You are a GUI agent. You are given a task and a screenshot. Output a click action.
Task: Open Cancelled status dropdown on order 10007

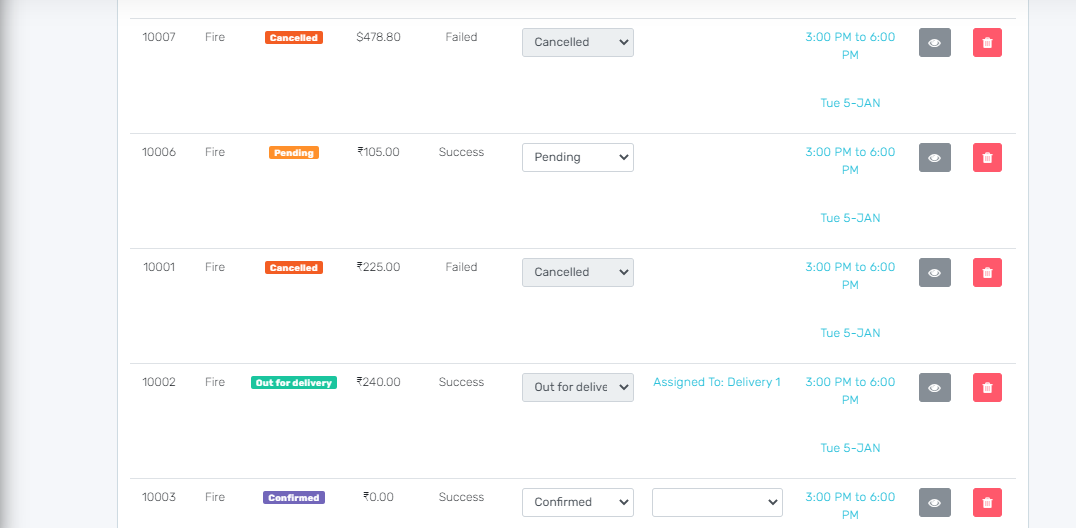point(577,43)
